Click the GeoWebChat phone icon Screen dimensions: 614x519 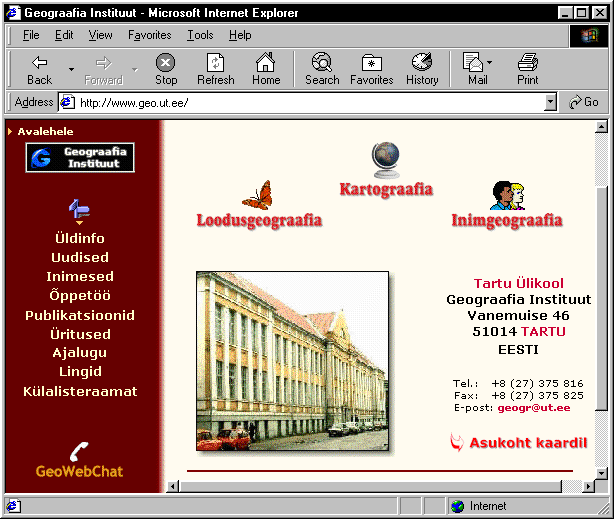[80, 451]
